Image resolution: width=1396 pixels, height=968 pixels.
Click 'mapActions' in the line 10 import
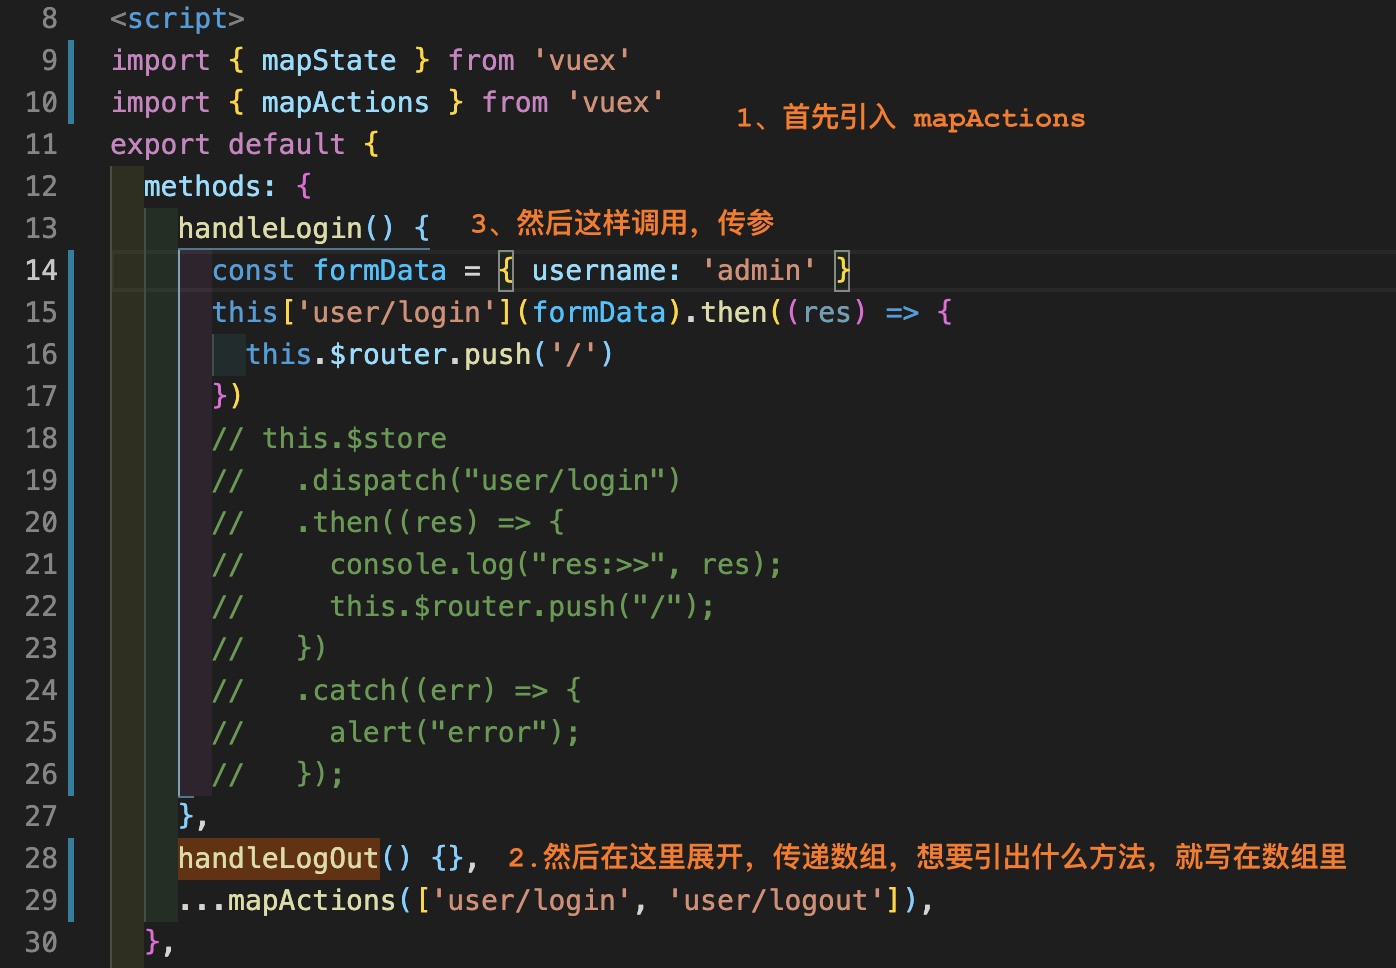tap(345, 102)
